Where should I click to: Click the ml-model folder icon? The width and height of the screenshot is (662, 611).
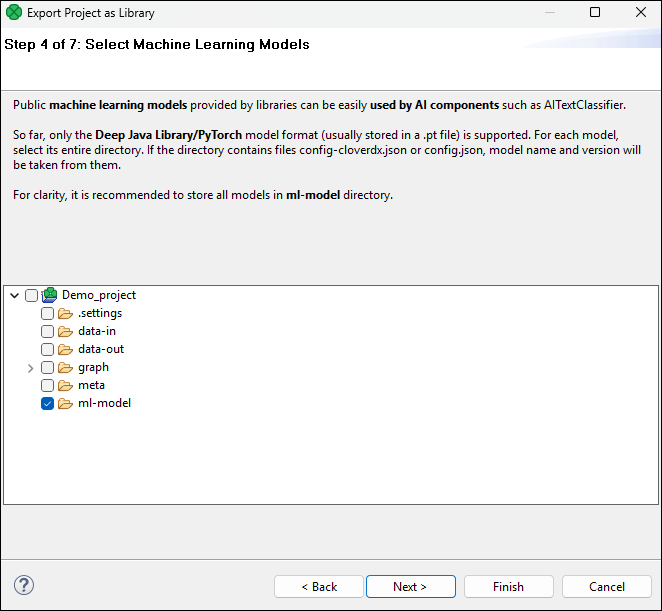pos(65,404)
